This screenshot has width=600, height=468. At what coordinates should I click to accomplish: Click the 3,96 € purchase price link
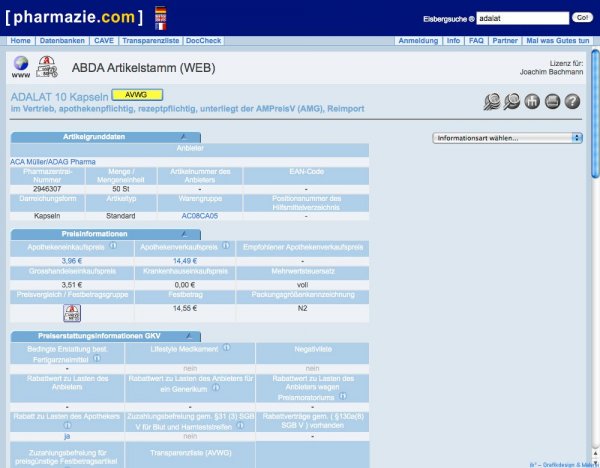coord(72,261)
